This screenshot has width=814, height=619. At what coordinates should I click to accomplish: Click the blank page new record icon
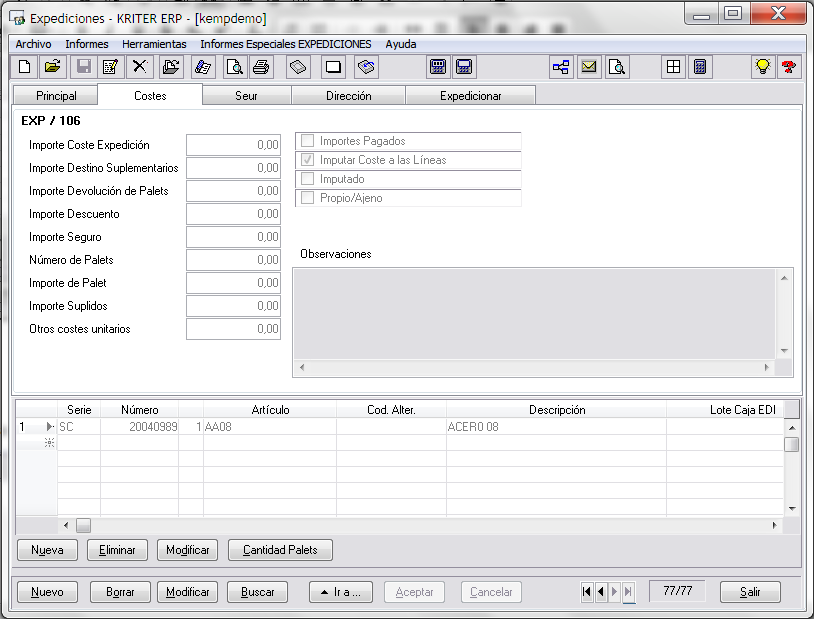click(24, 67)
